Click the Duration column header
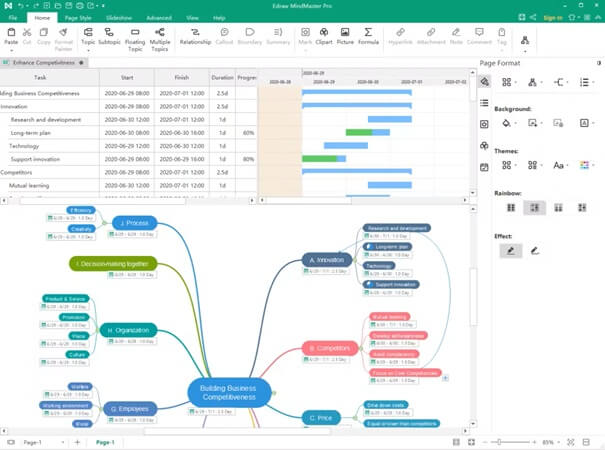The height and width of the screenshot is (450, 605). click(x=222, y=78)
